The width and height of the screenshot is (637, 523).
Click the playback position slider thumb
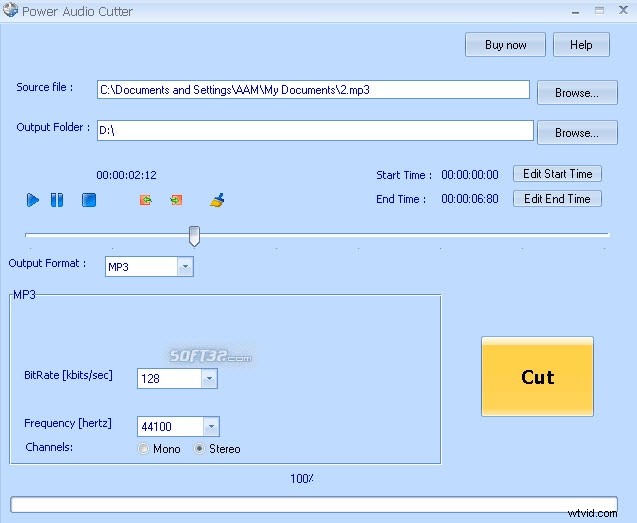coord(194,237)
